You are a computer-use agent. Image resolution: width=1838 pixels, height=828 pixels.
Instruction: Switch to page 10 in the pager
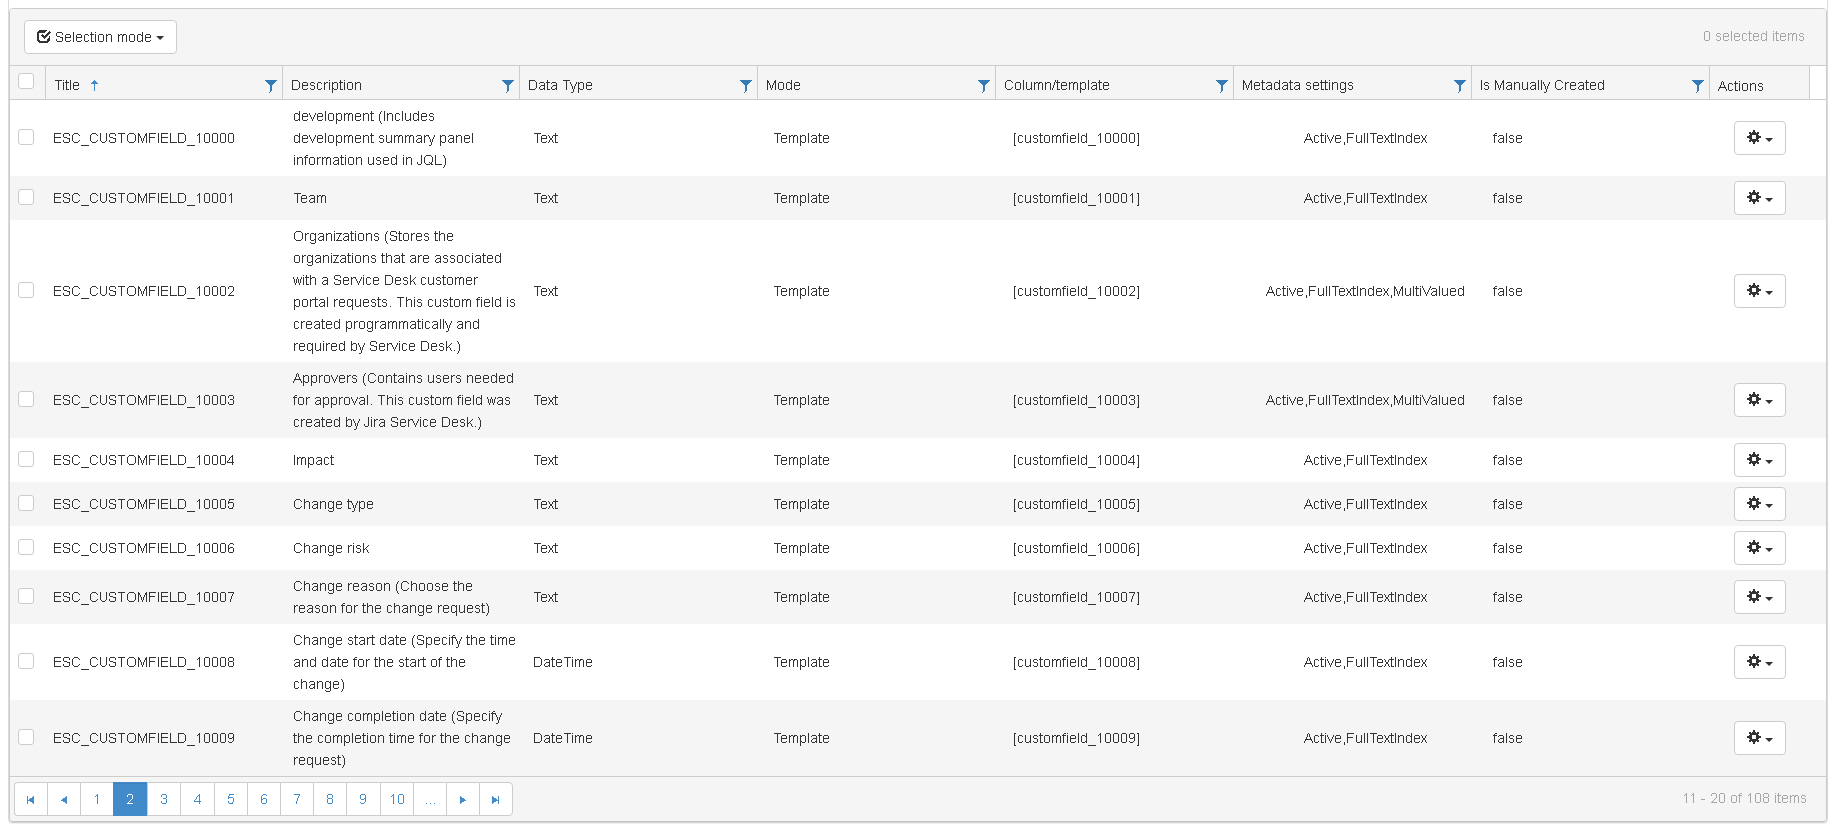point(397,799)
